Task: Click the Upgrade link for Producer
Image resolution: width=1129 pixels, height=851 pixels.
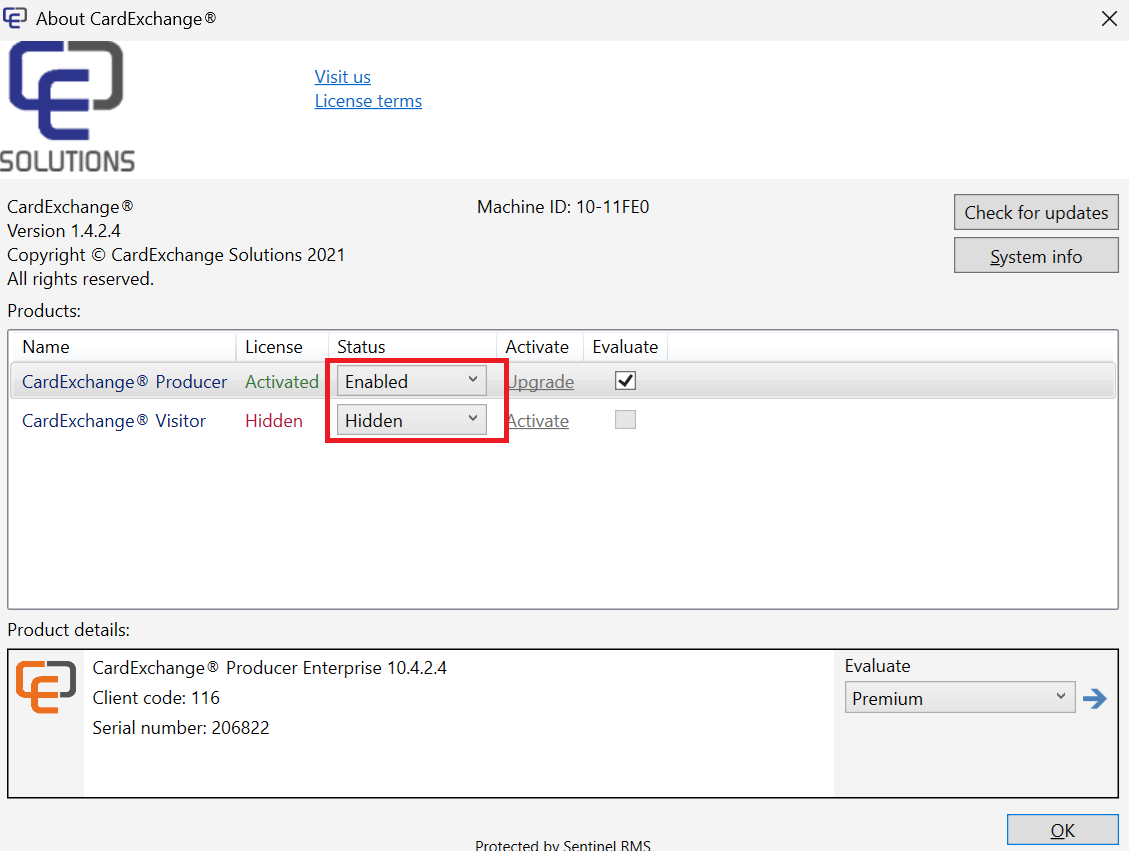Action: [x=541, y=382]
